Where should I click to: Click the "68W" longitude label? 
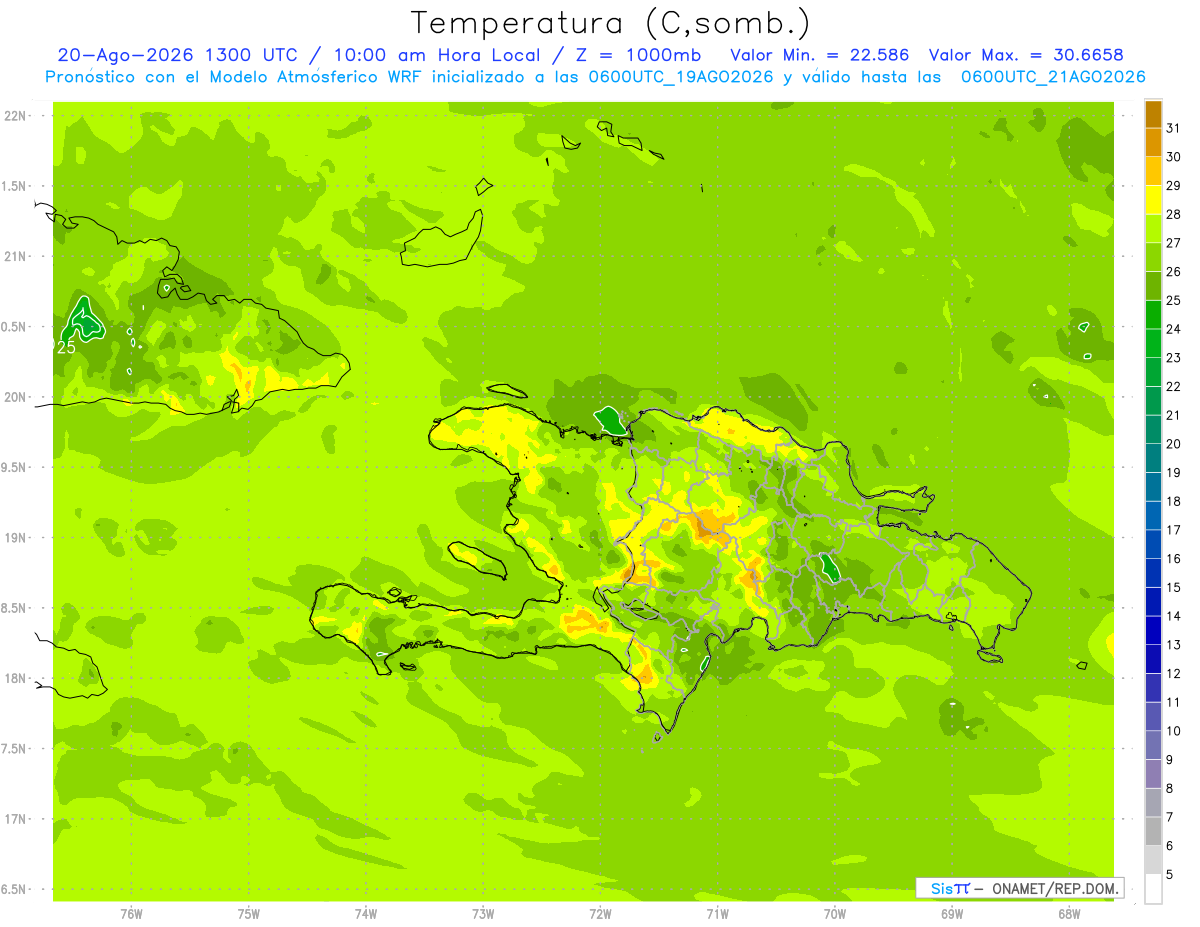tap(1069, 914)
